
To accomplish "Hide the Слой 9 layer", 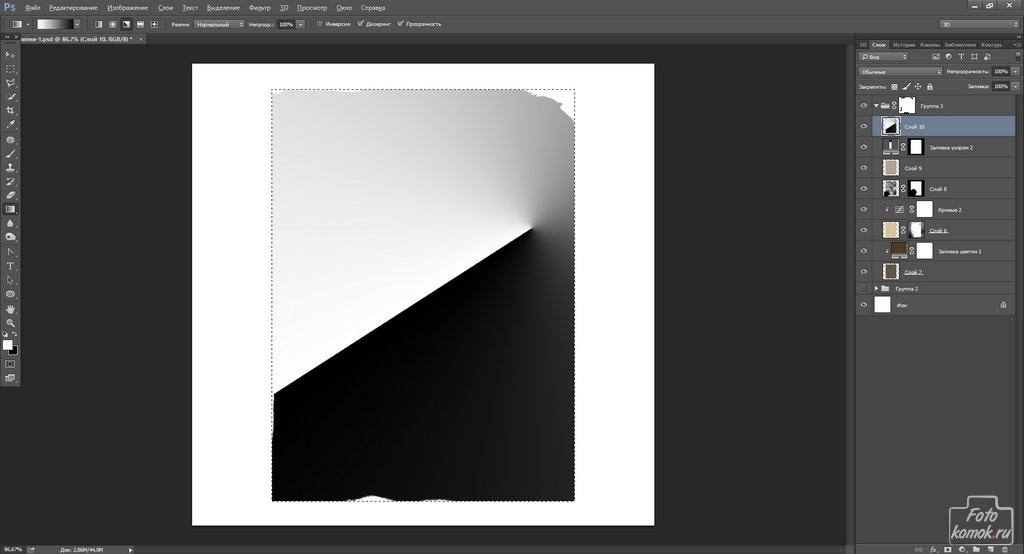I will [864, 168].
